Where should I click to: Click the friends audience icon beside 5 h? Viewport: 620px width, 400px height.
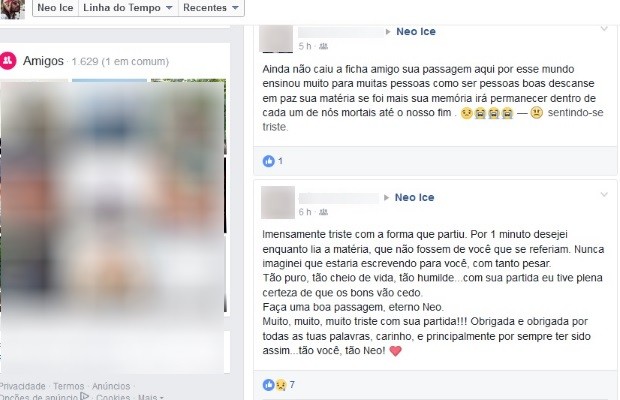323,46
